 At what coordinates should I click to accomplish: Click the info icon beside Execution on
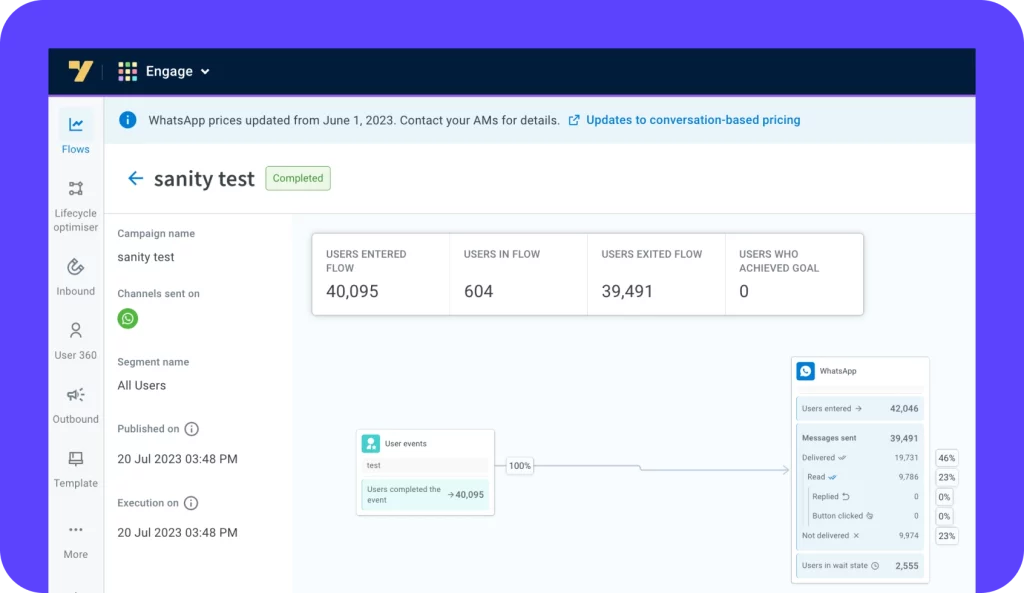190,503
